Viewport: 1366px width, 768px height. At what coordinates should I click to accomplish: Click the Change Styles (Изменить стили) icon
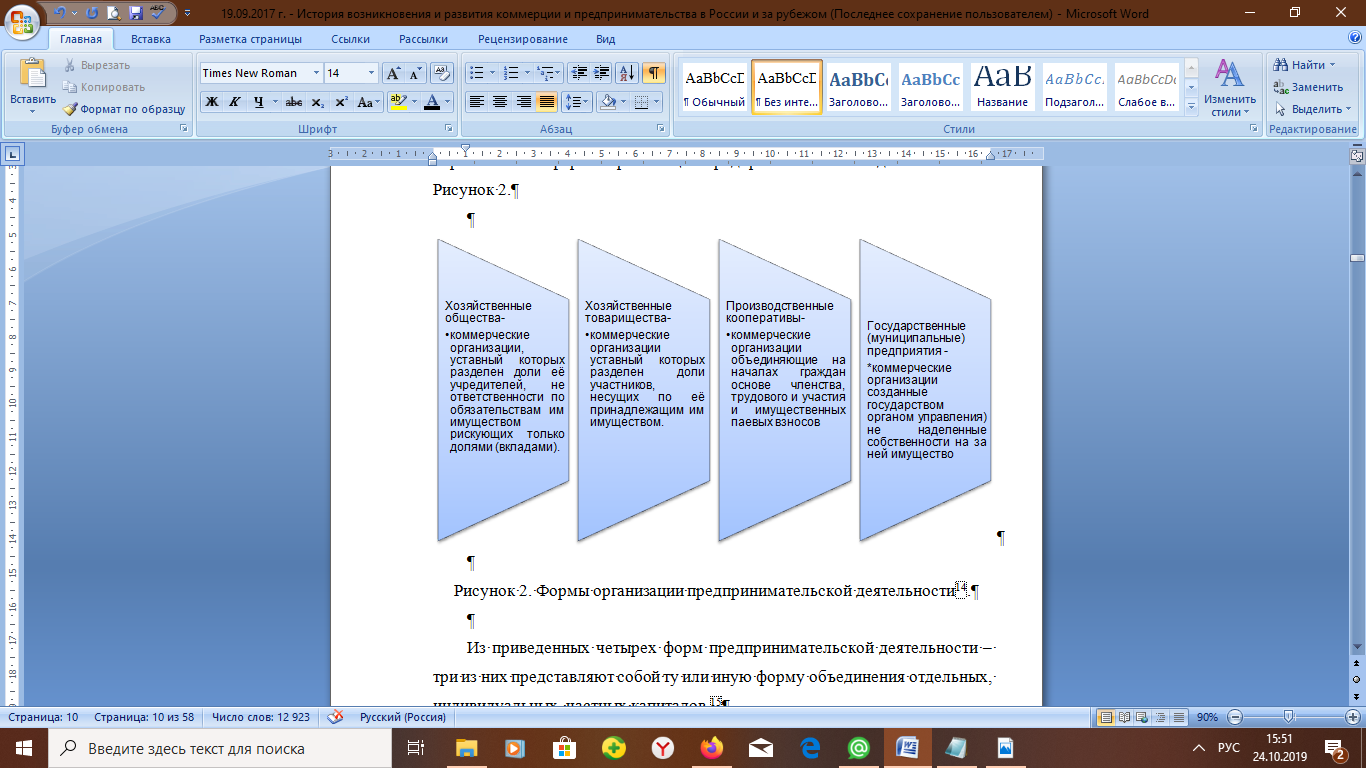pyautogui.click(x=1229, y=87)
